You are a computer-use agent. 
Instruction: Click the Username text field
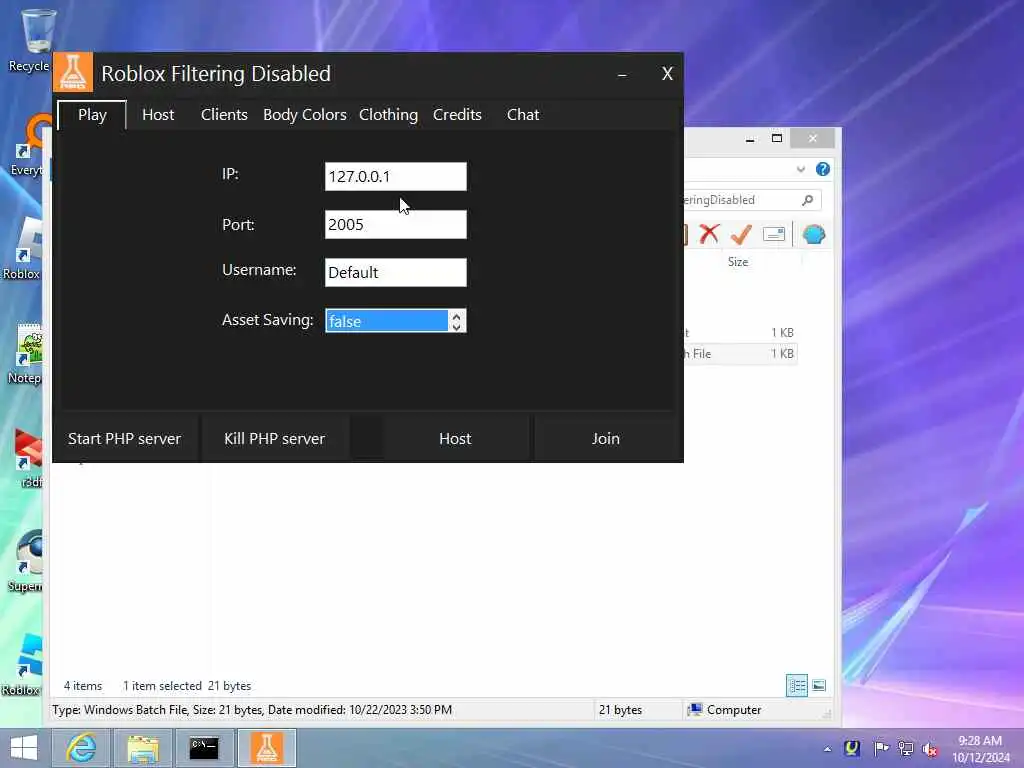point(396,272)
